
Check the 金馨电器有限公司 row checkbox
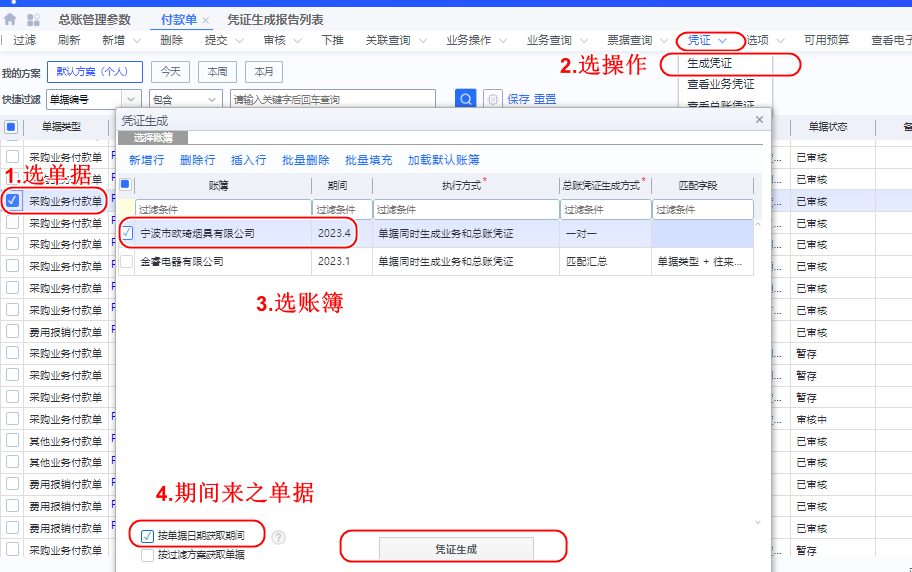127,261
